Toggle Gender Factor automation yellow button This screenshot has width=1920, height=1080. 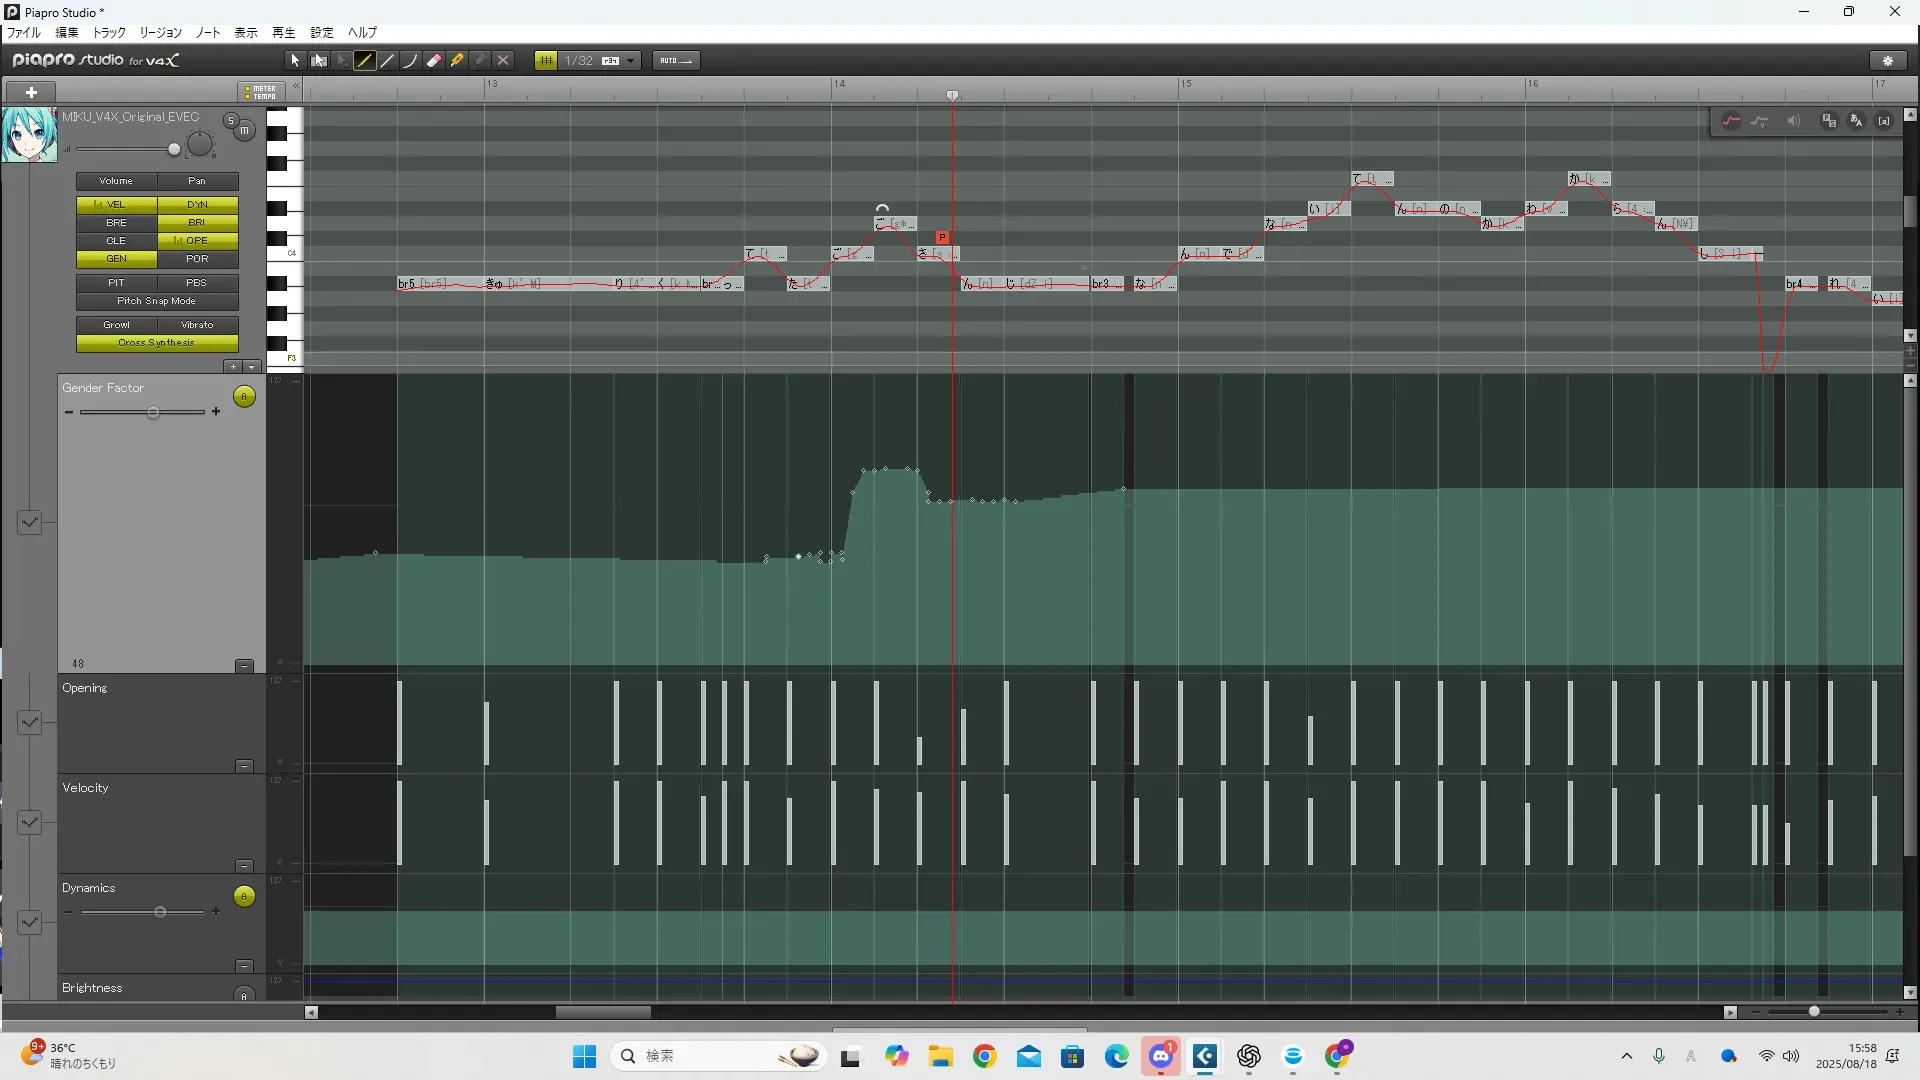coord(244,397)
